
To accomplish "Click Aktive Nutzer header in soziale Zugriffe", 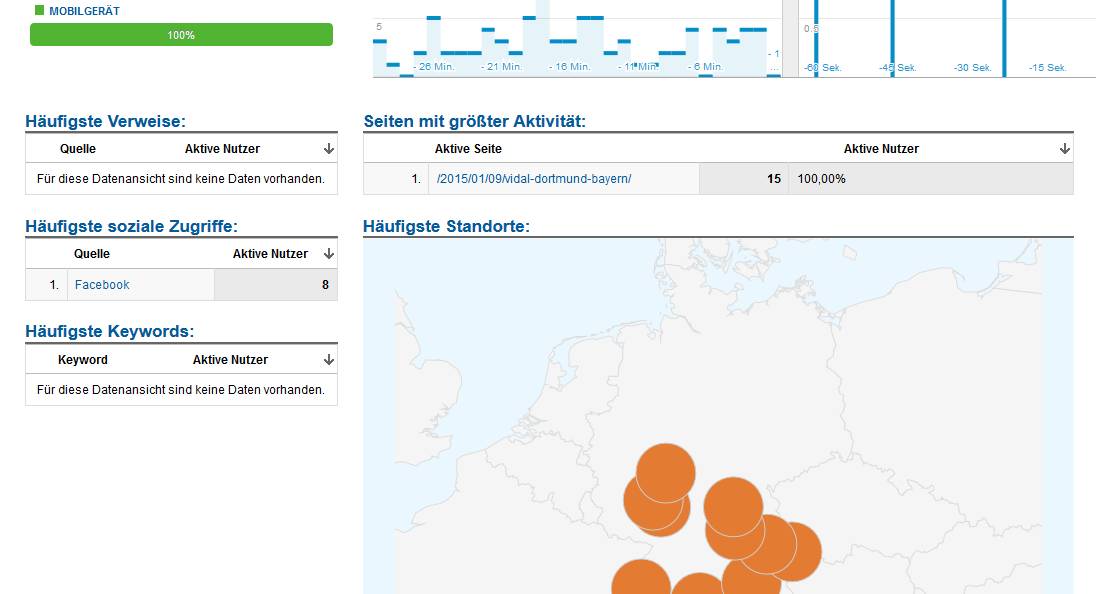I will pos(271,254).
